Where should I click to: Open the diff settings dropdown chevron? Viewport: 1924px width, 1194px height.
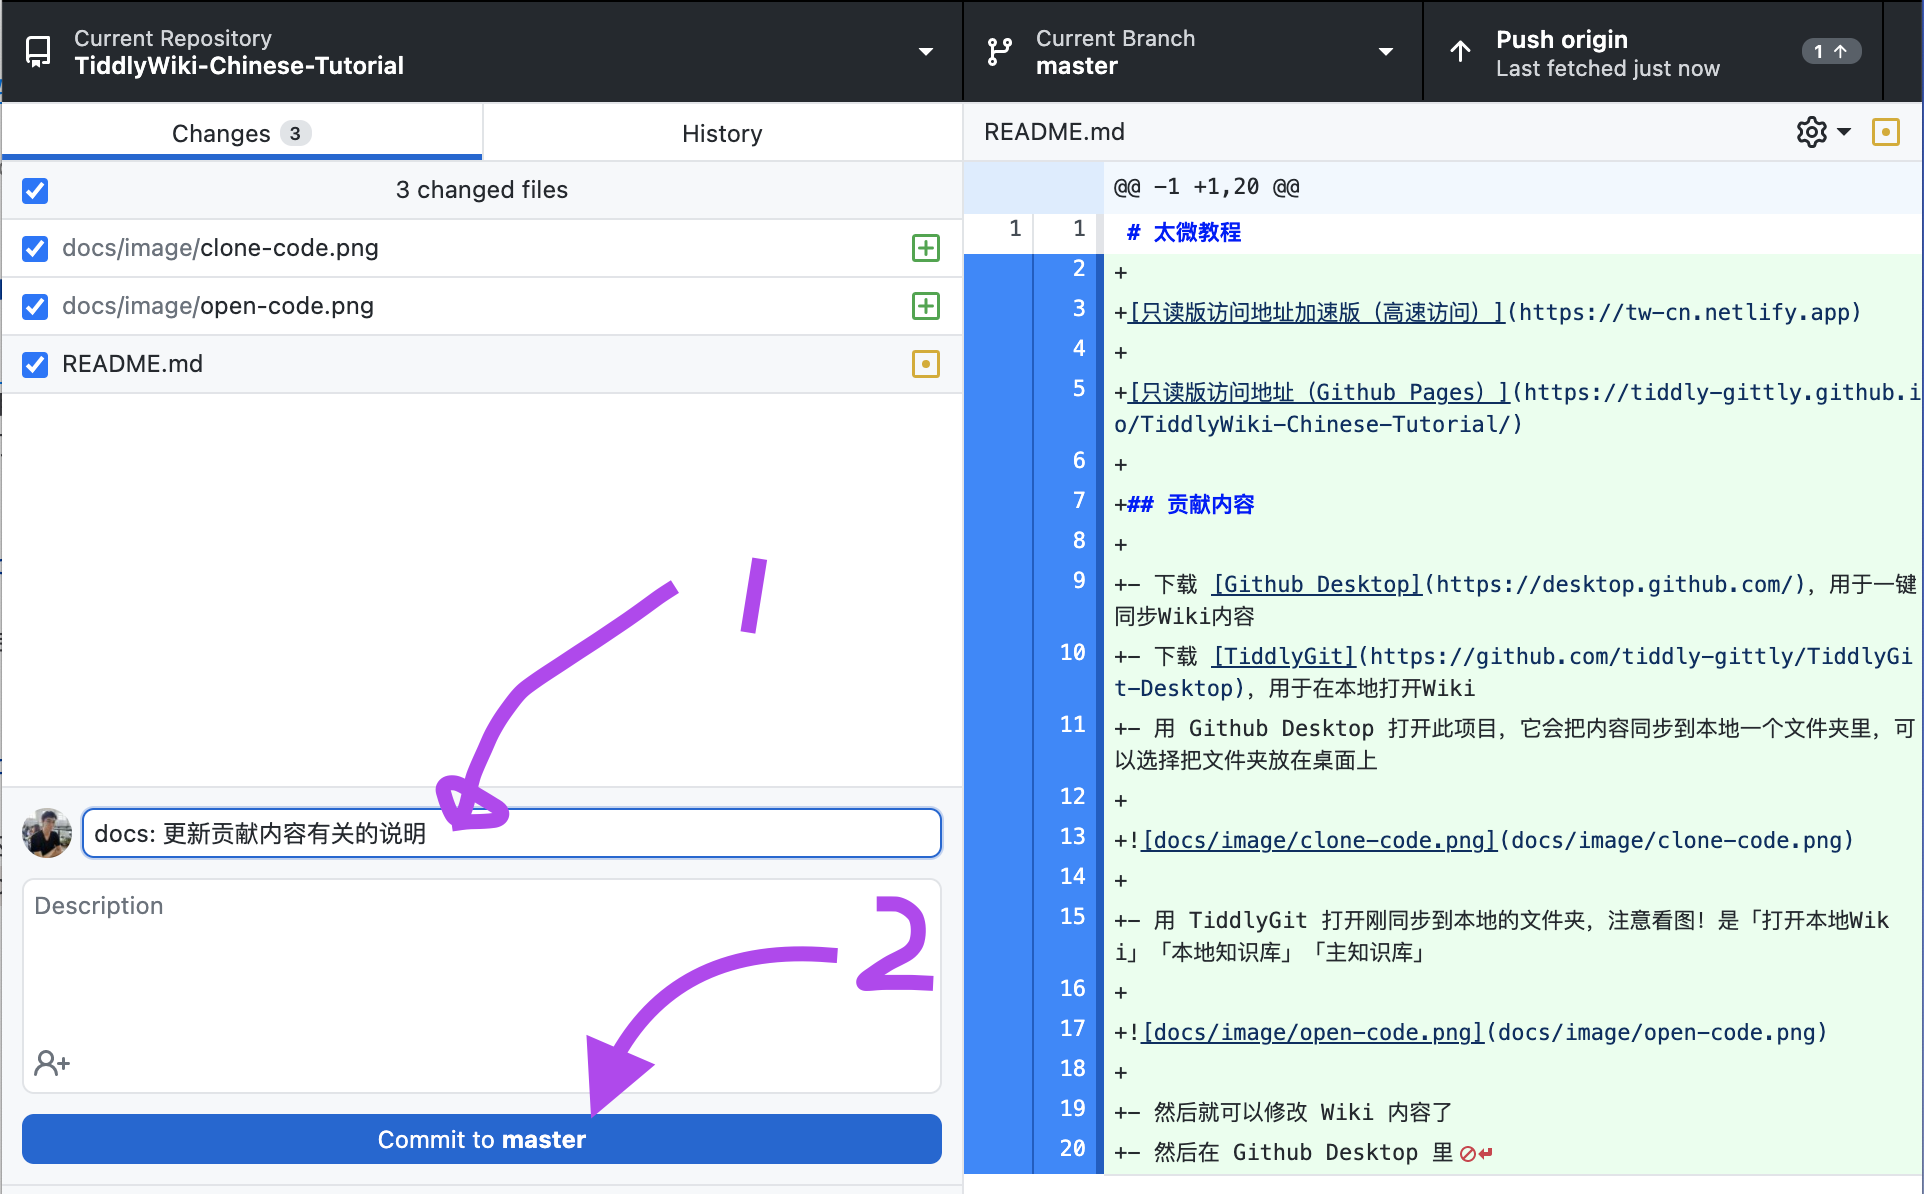point(1844,131)
